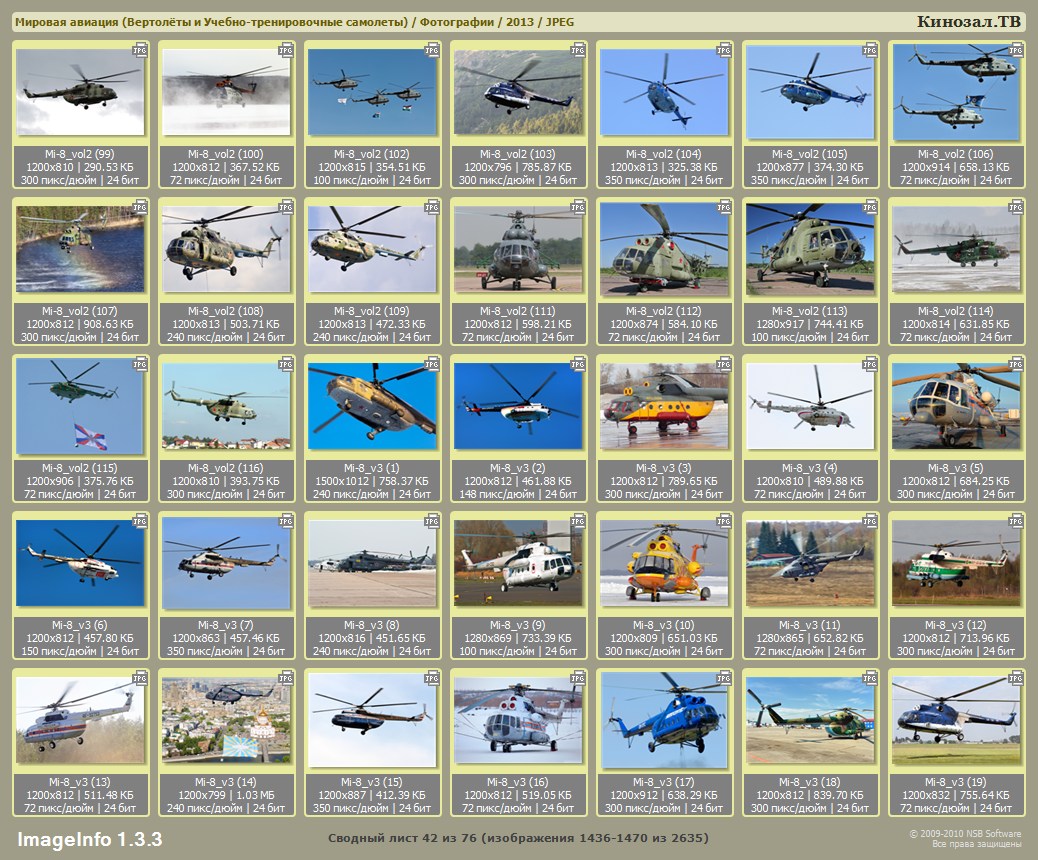
Task: Open the Mi-8_v3 (14) city flyover thumbnail
Action: [x=226, y=721]
